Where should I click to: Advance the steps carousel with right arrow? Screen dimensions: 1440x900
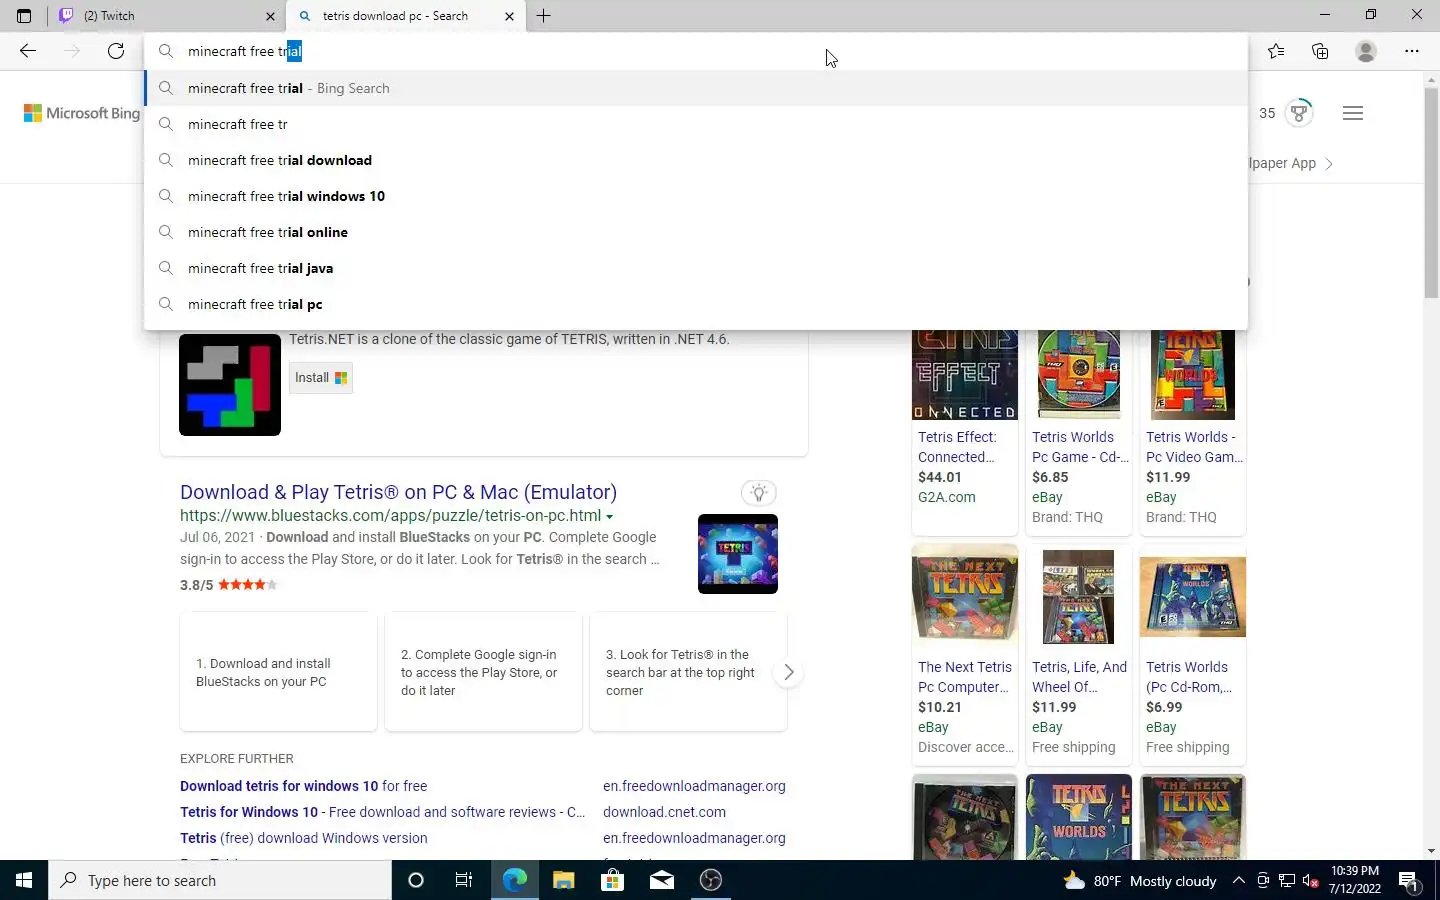coord(789,672)
